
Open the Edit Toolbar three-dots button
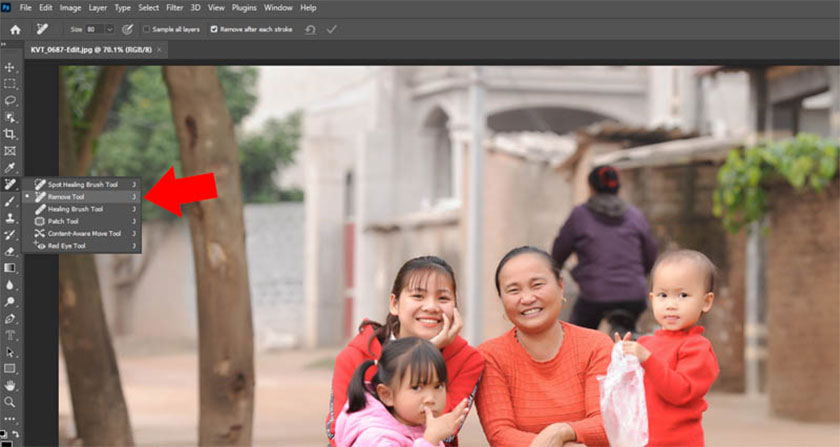(10, 419)
